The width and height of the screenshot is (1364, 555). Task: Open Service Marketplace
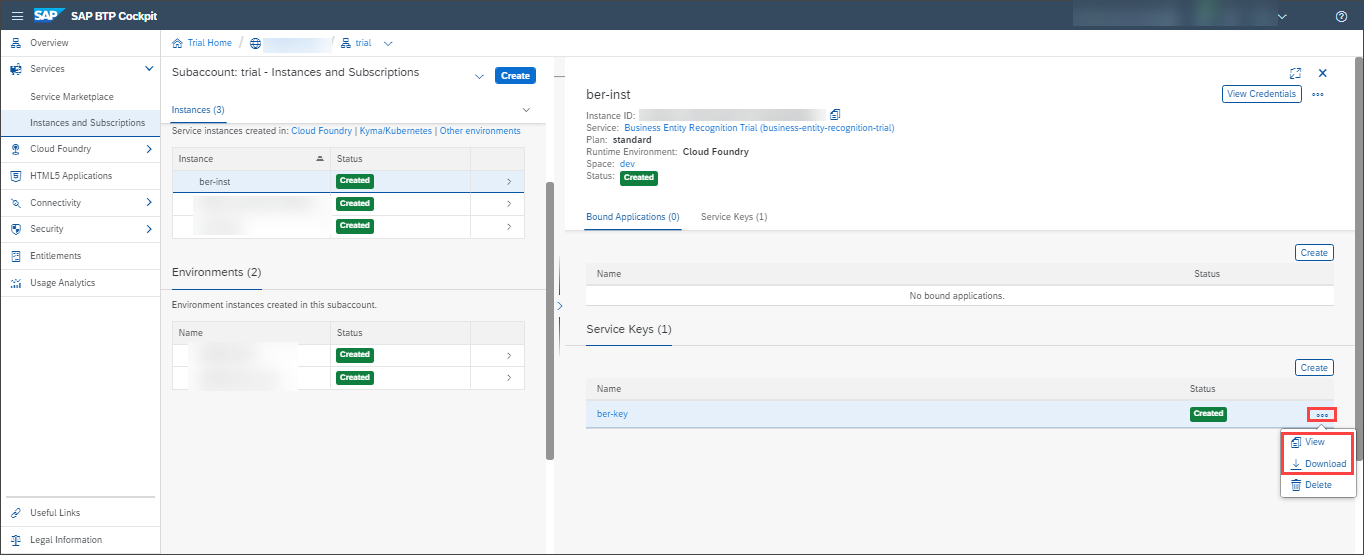(72, 97)
